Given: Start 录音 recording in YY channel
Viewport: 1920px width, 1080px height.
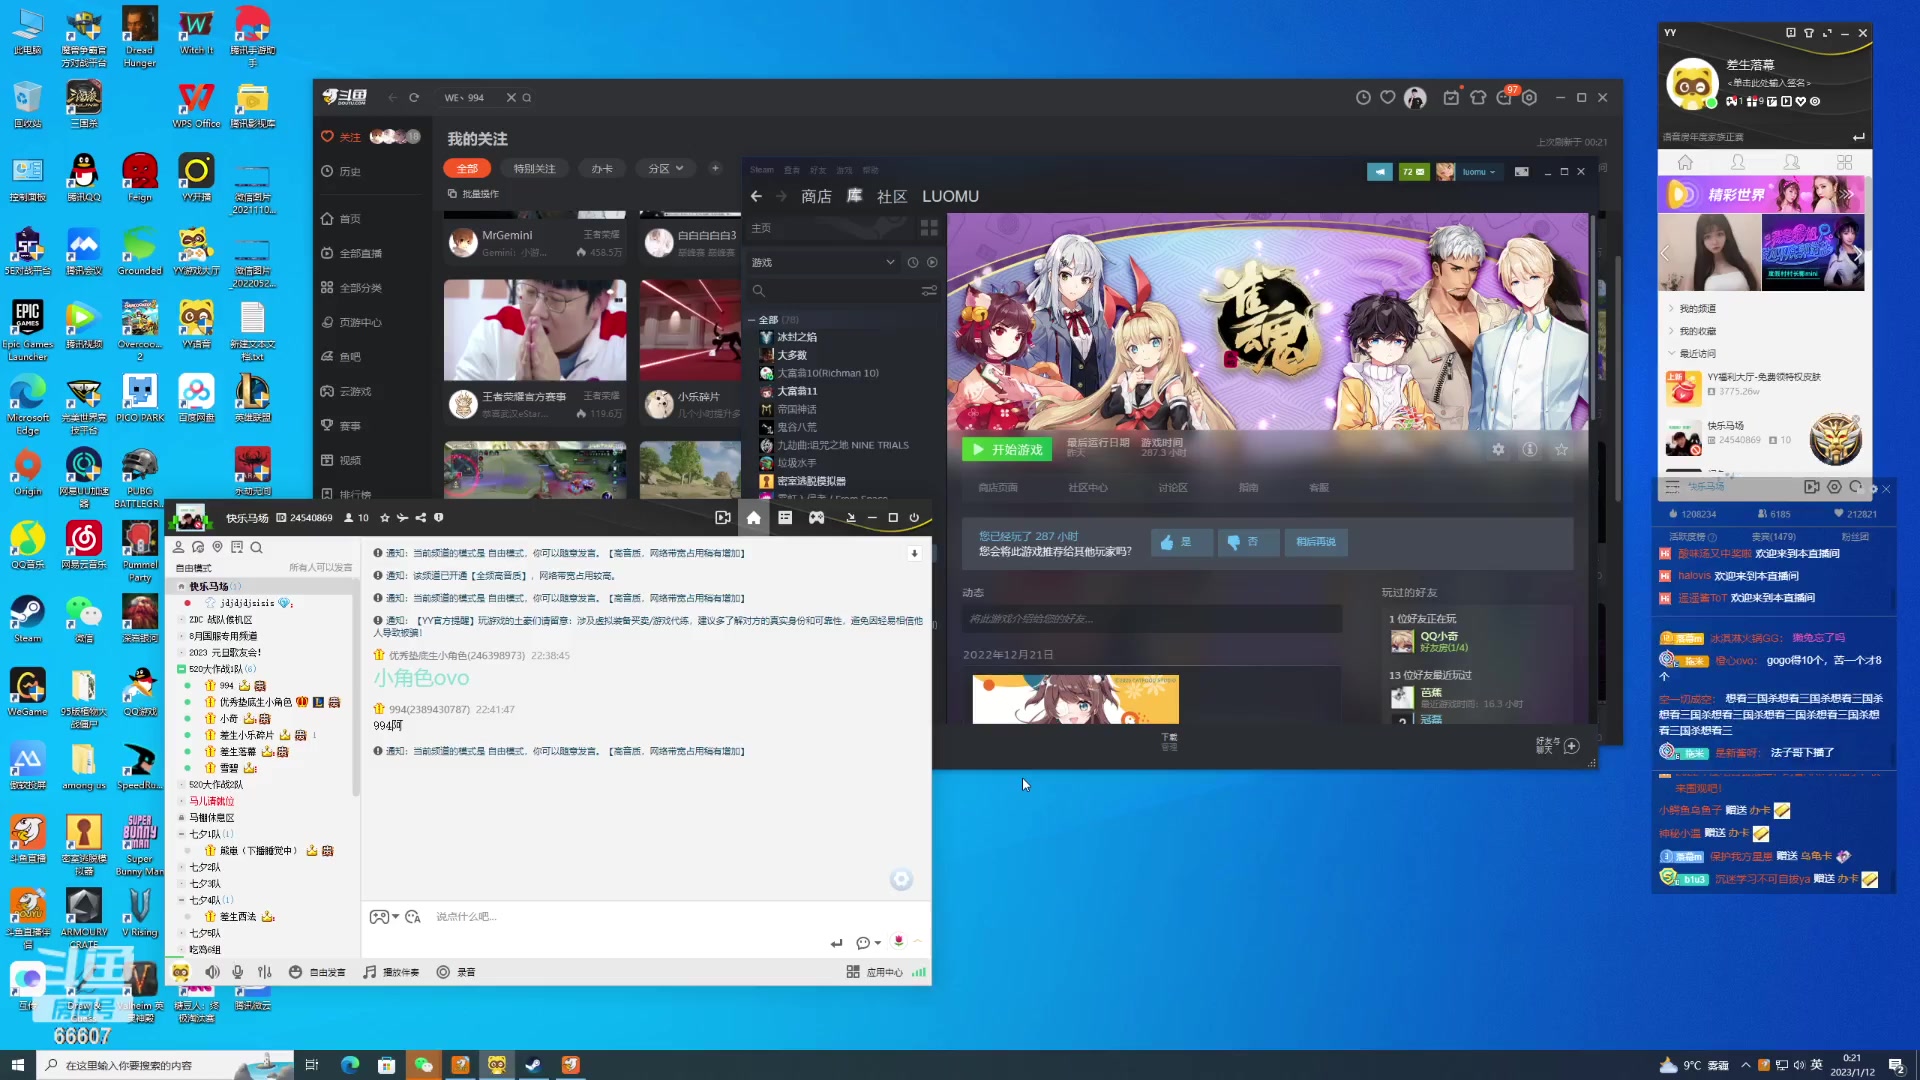Looking at the screenshot, I should (456, 972).
